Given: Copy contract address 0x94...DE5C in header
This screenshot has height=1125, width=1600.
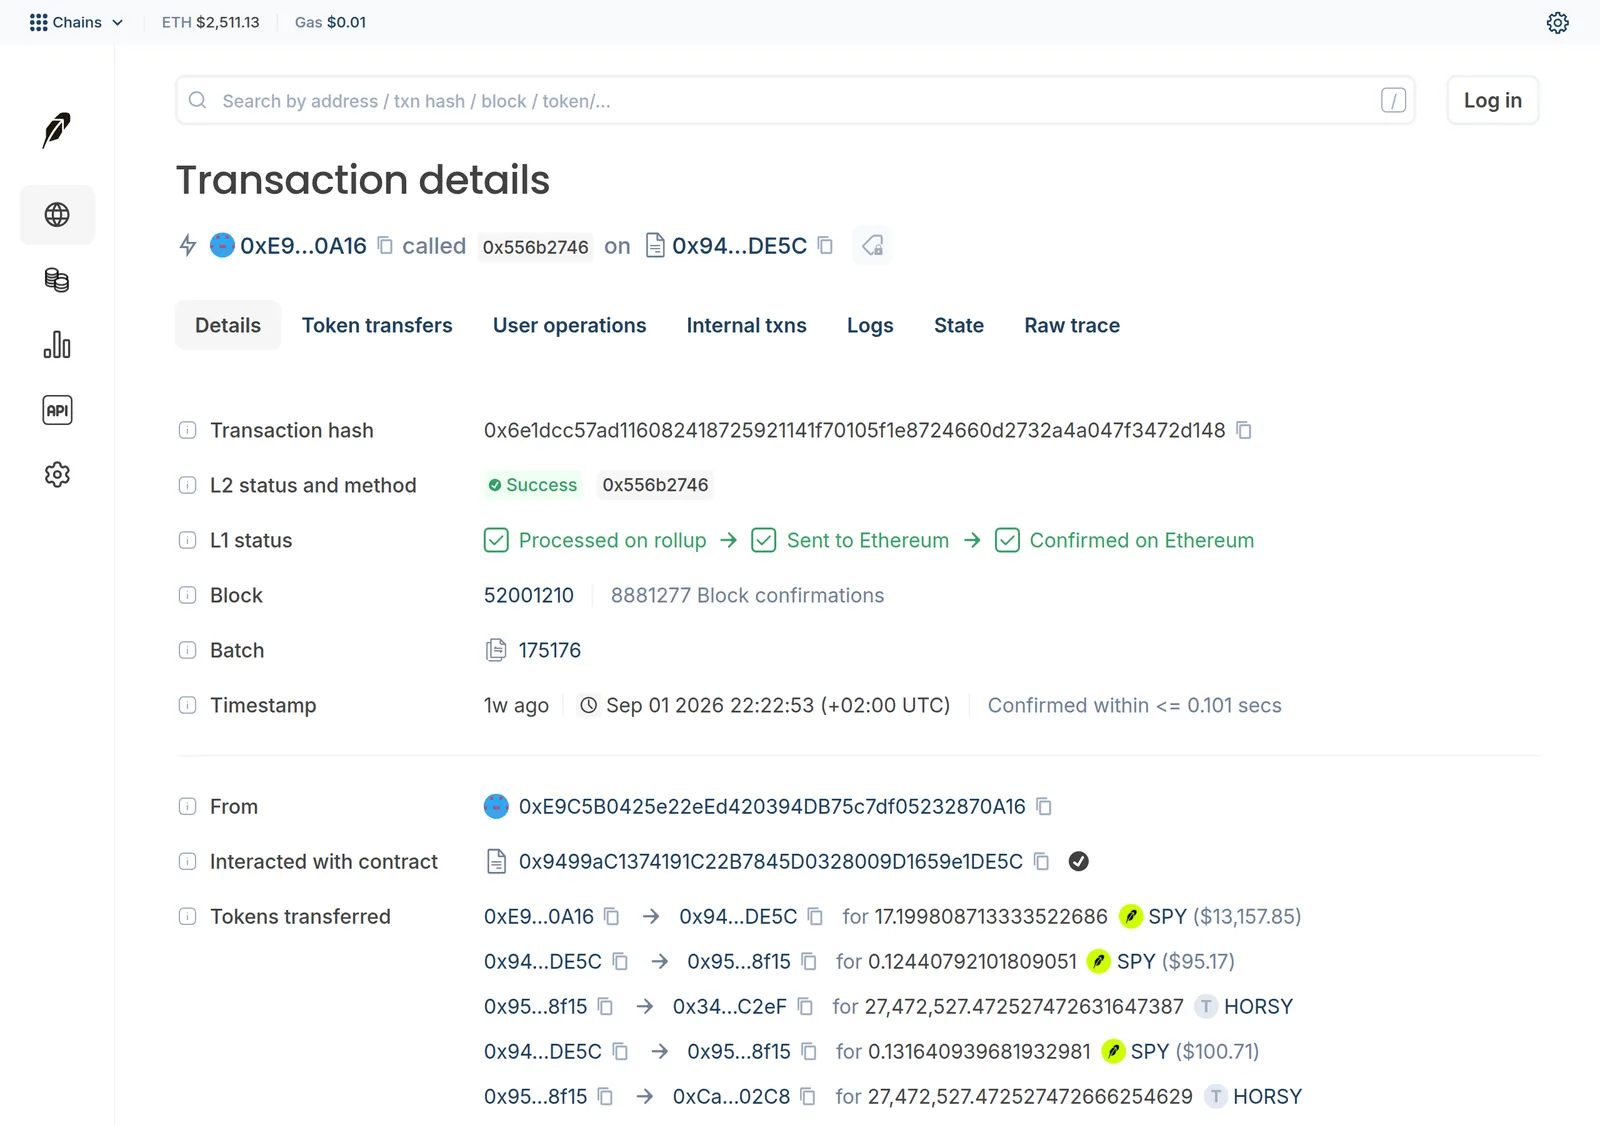Looking at the screenshot, I should [x=825, y=246].
